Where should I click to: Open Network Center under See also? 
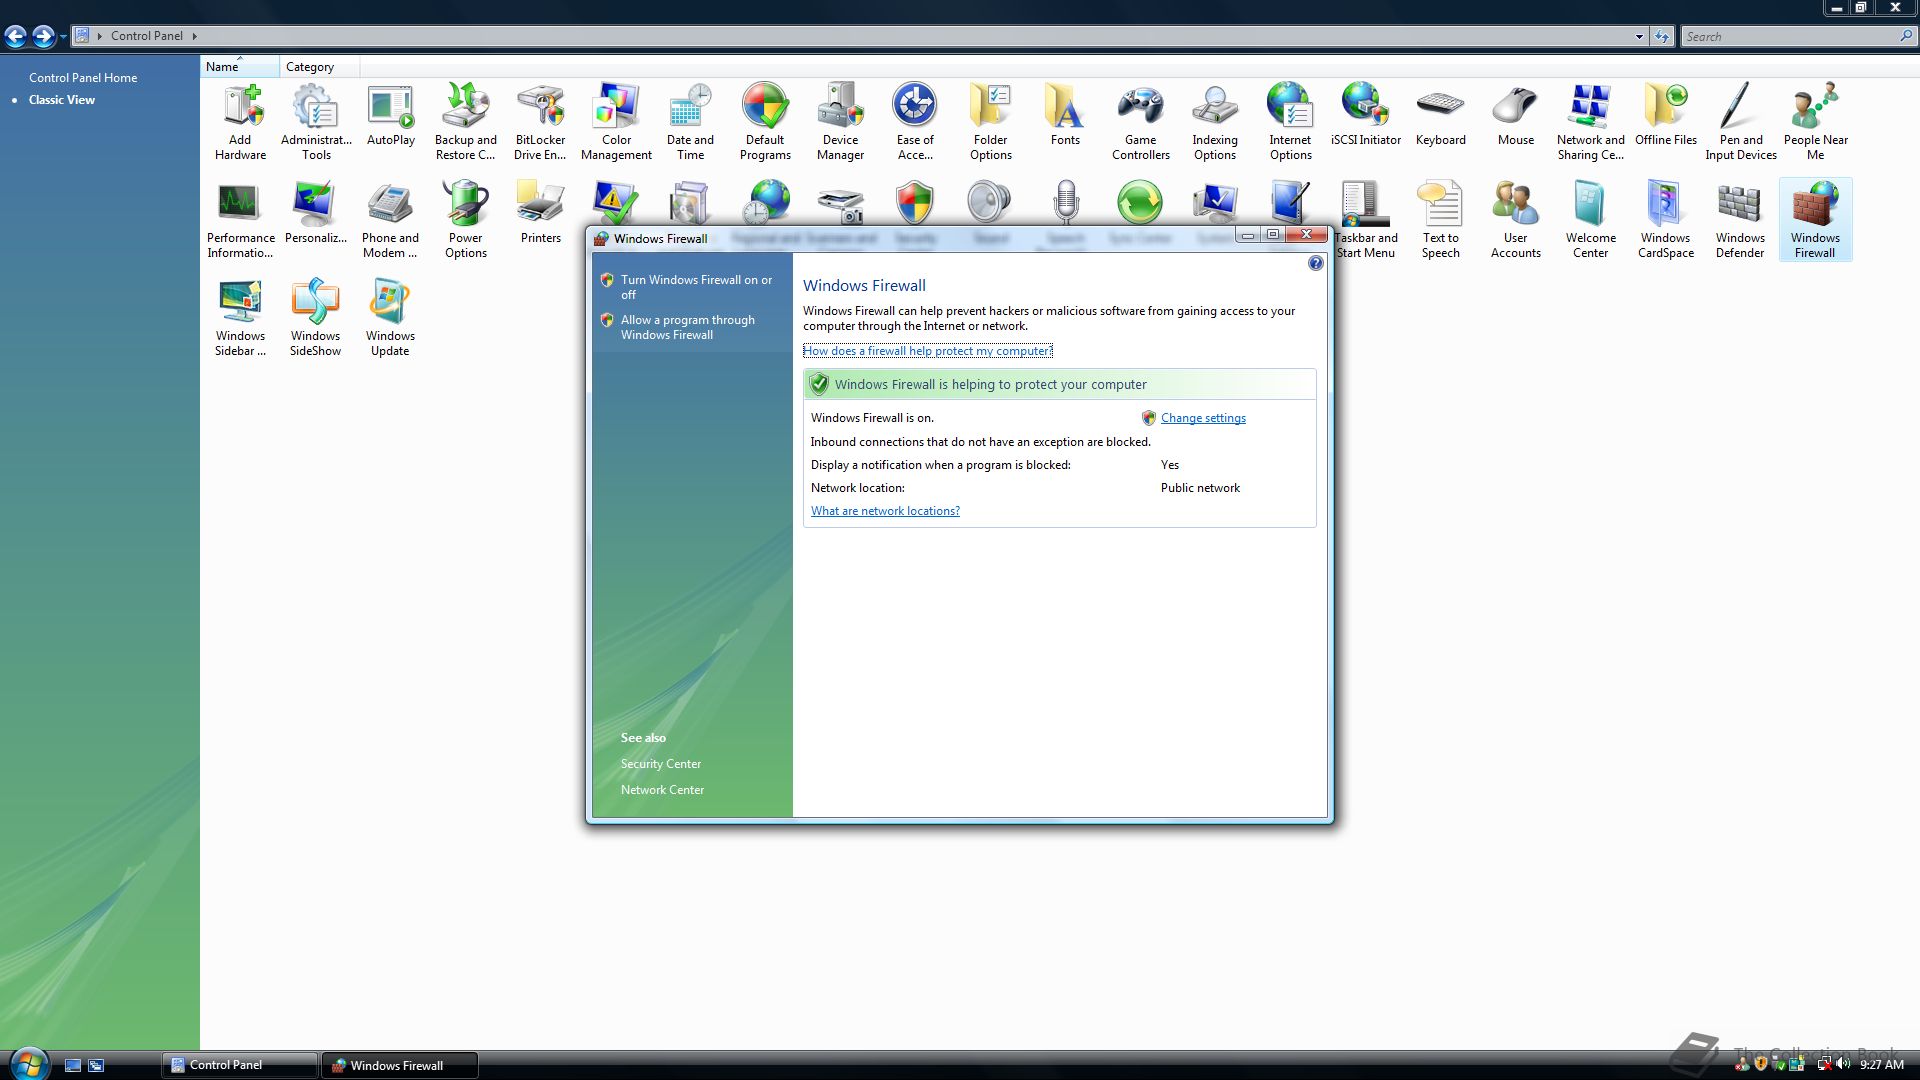[x=662, y=790]
